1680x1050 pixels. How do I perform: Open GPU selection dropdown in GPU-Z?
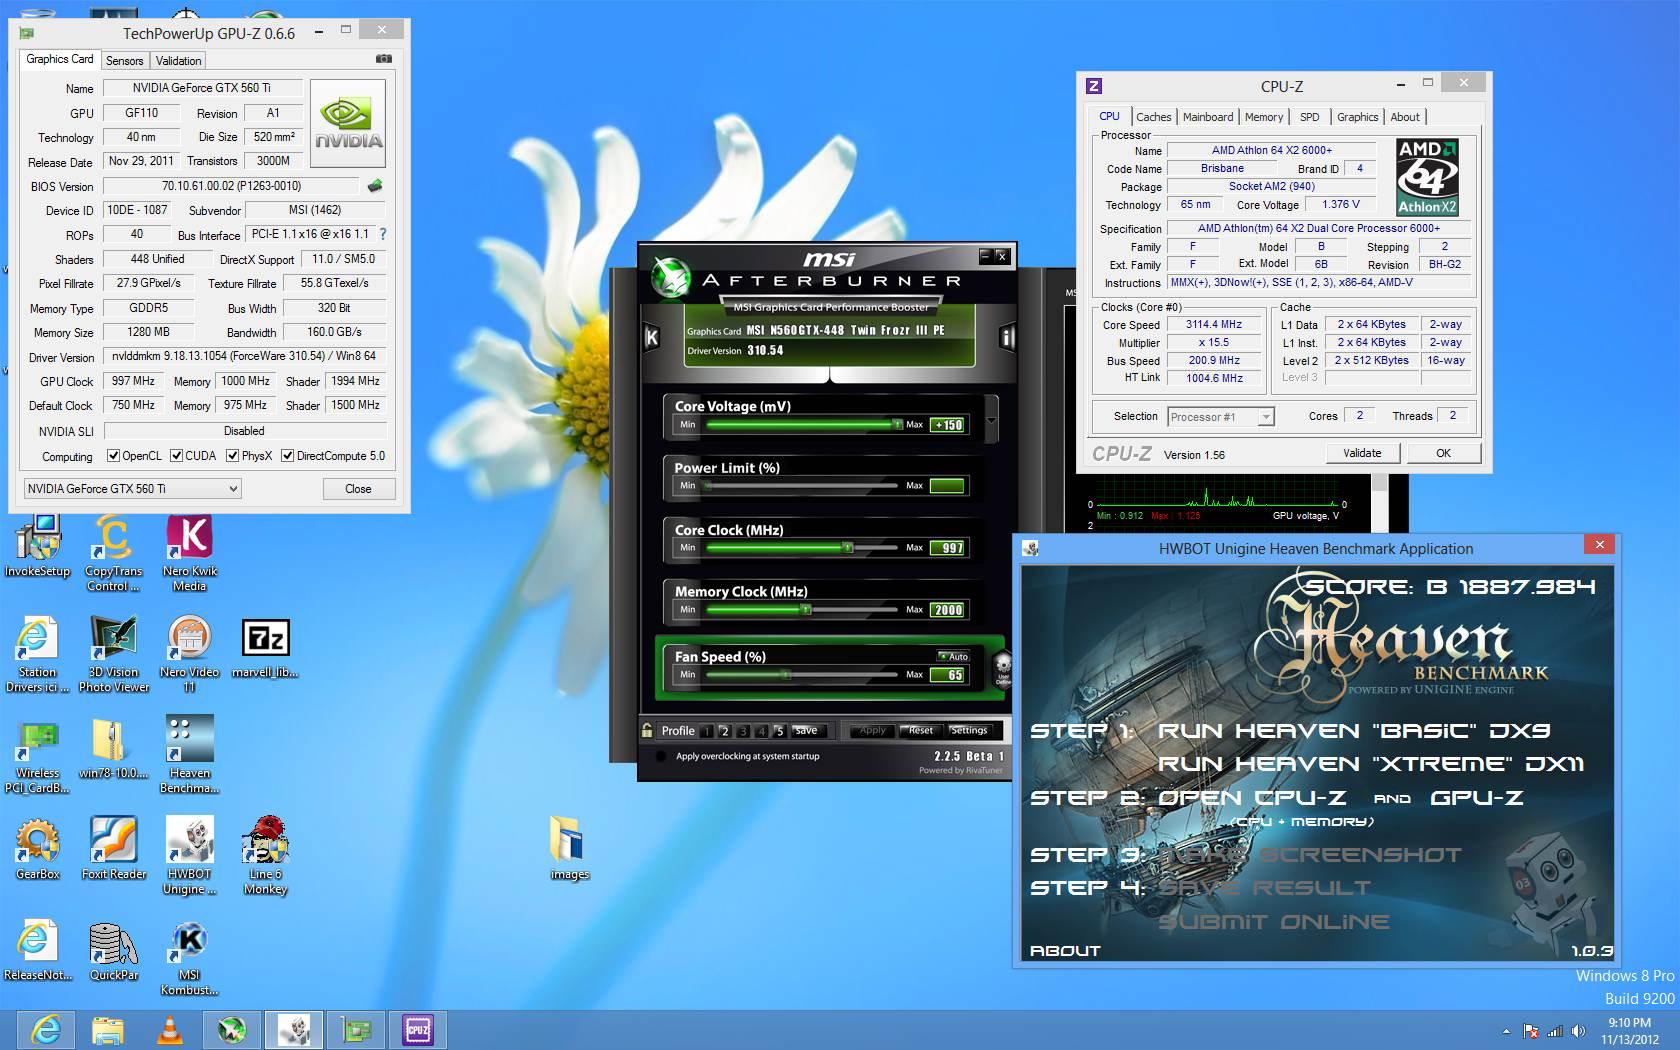(132, 489)
